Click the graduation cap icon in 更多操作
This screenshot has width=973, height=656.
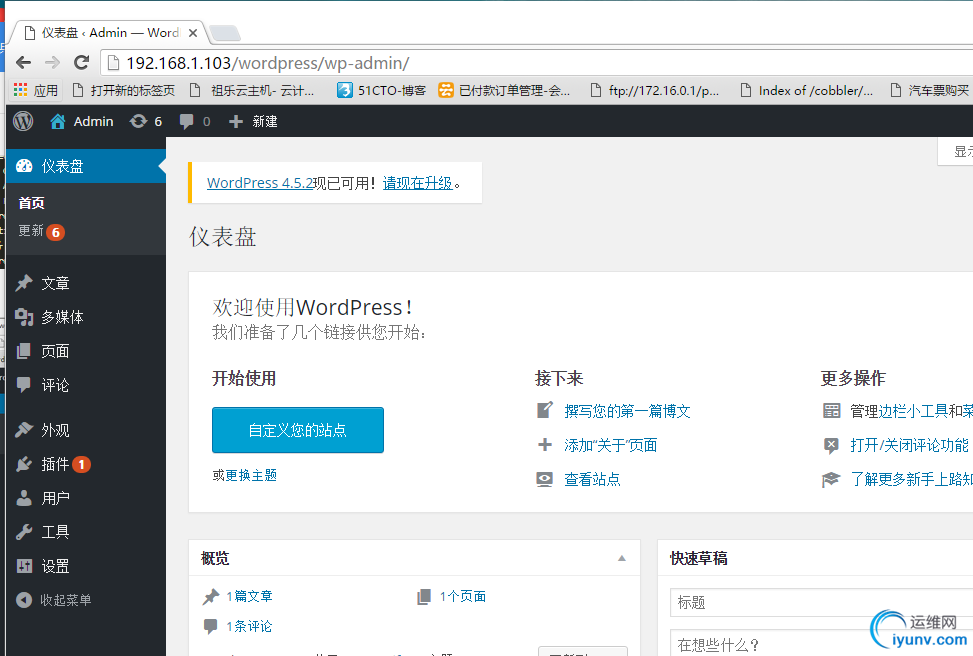click(x=832, y=479)
